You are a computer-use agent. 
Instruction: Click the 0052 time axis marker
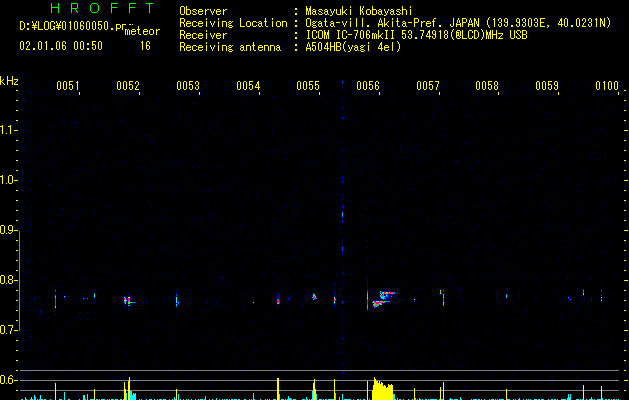pos(128,86)
